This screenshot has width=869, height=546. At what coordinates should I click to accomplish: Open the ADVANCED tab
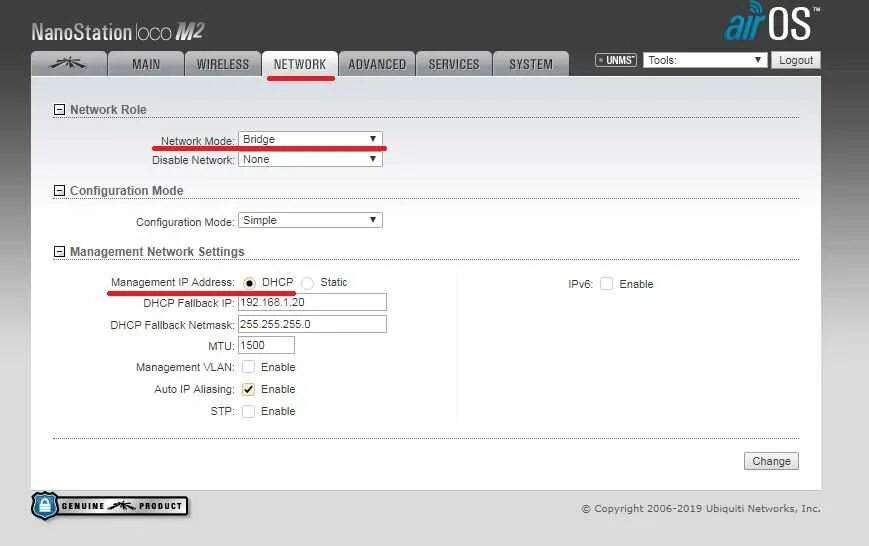pos(377,64)
